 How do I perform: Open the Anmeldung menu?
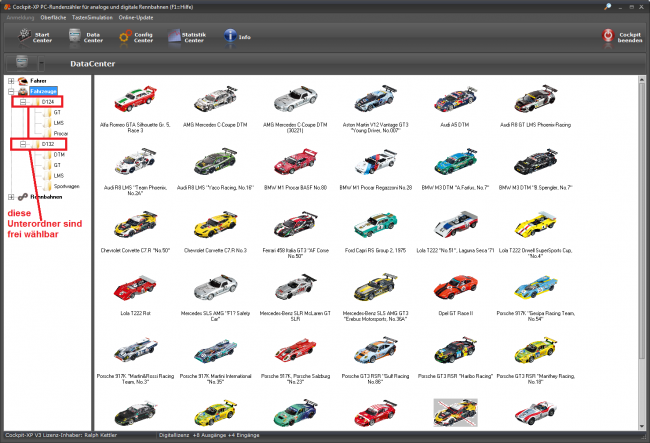point(20,17)
